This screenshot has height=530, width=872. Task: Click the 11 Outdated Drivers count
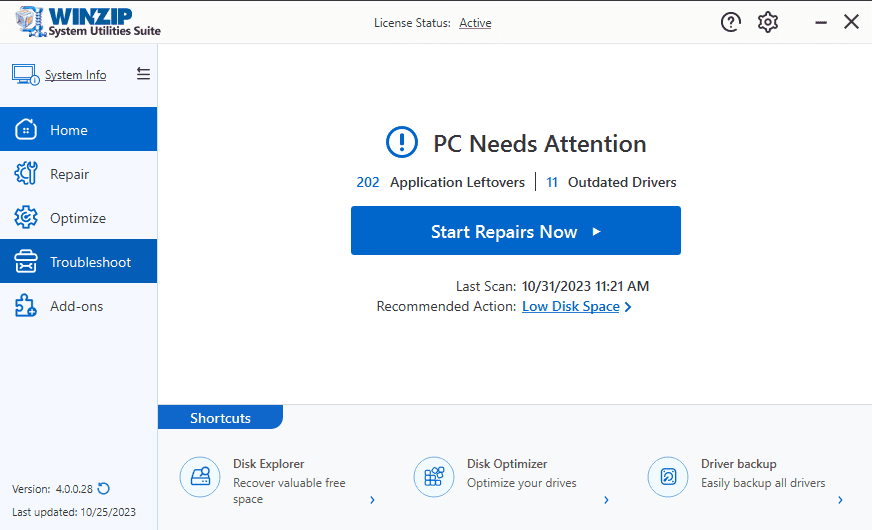point(552,182)
